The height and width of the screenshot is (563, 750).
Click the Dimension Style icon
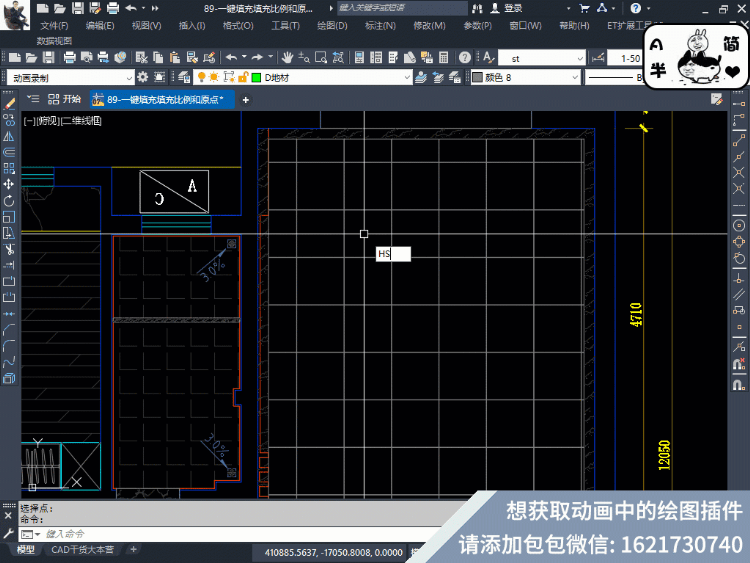pyautogui.click(x=598, y=58)
